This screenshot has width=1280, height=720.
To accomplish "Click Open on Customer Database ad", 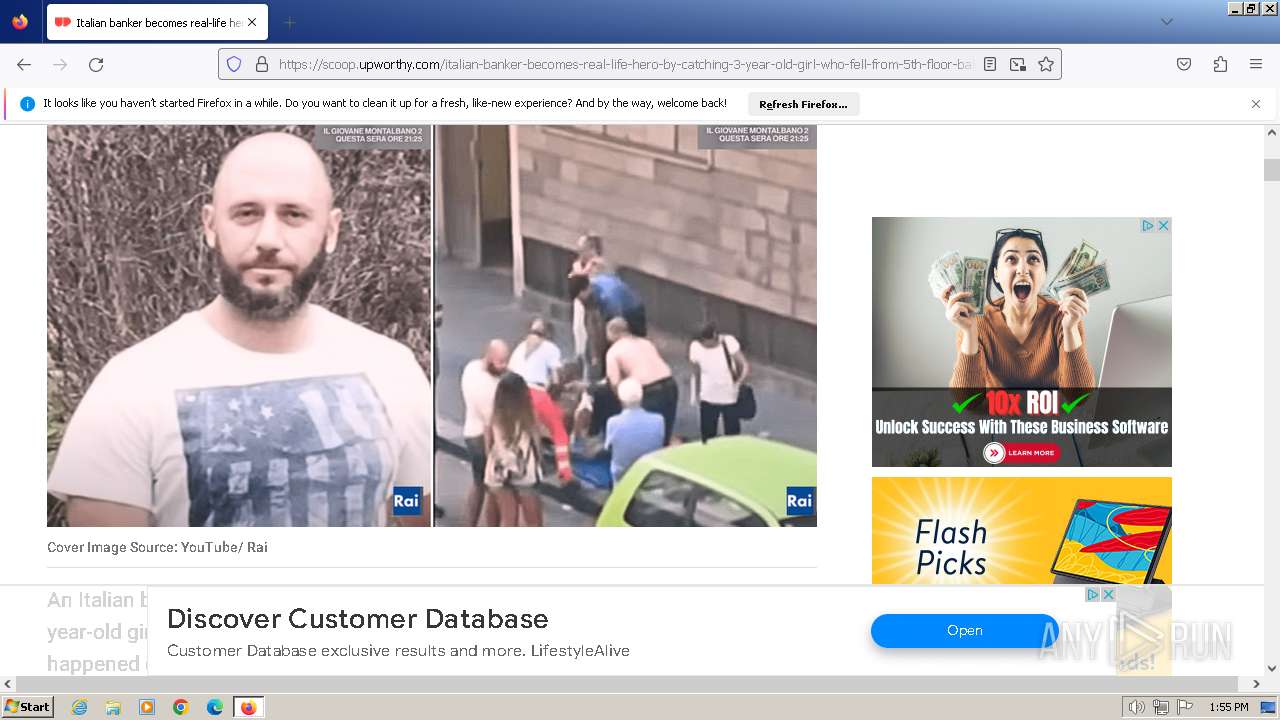I will pyautogui.click(x=965, y=630).
